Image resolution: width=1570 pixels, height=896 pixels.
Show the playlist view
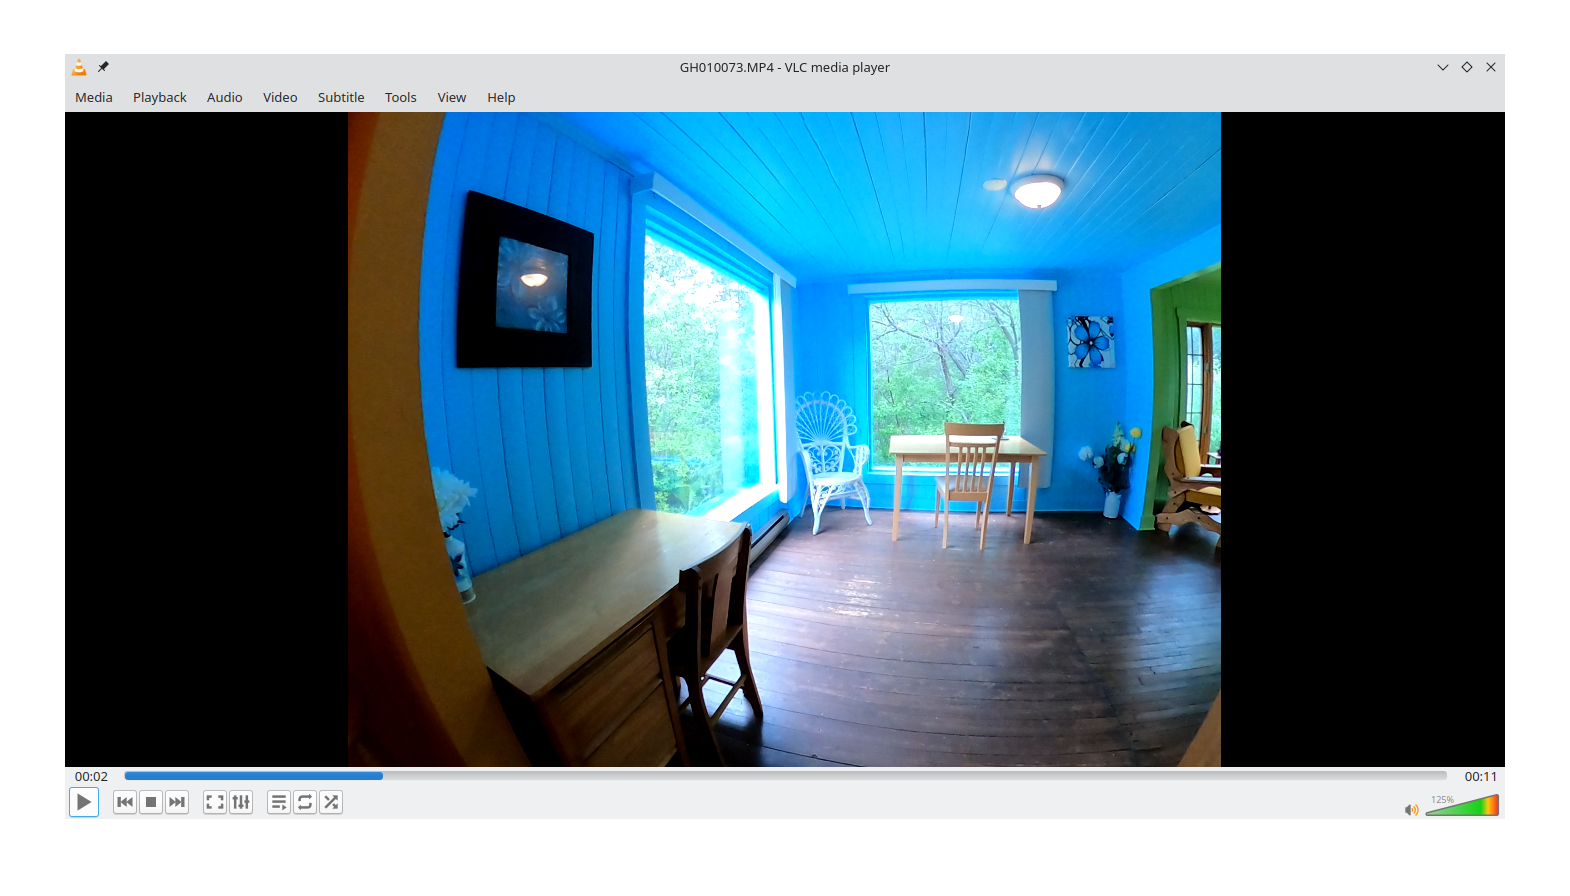point(279,802)
